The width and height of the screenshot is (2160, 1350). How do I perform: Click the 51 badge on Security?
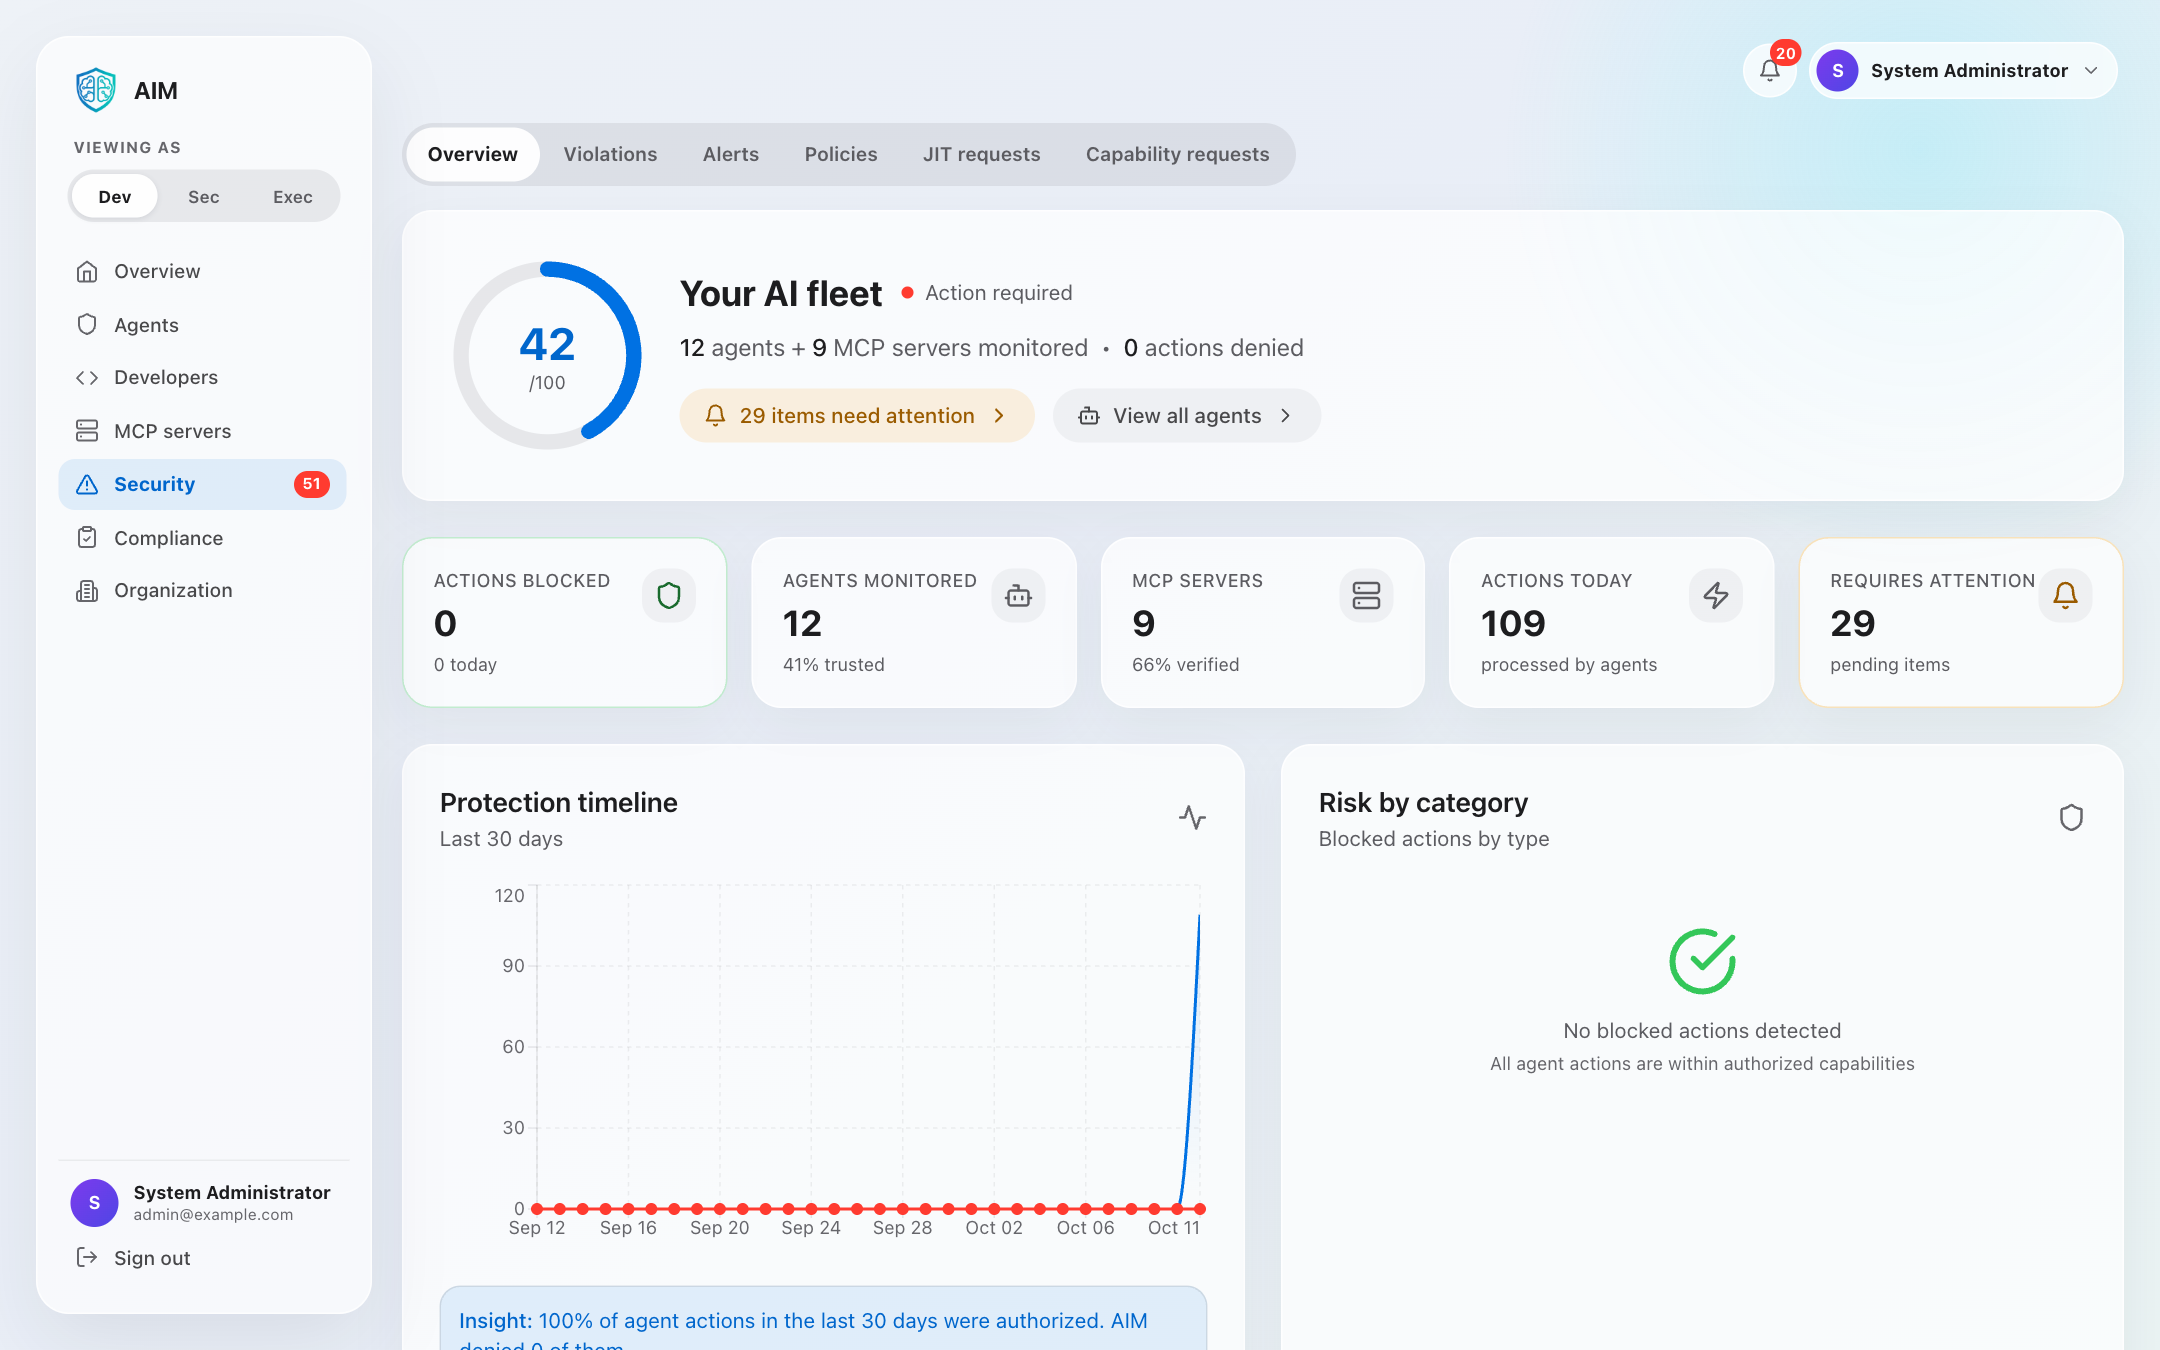point(312,484)
